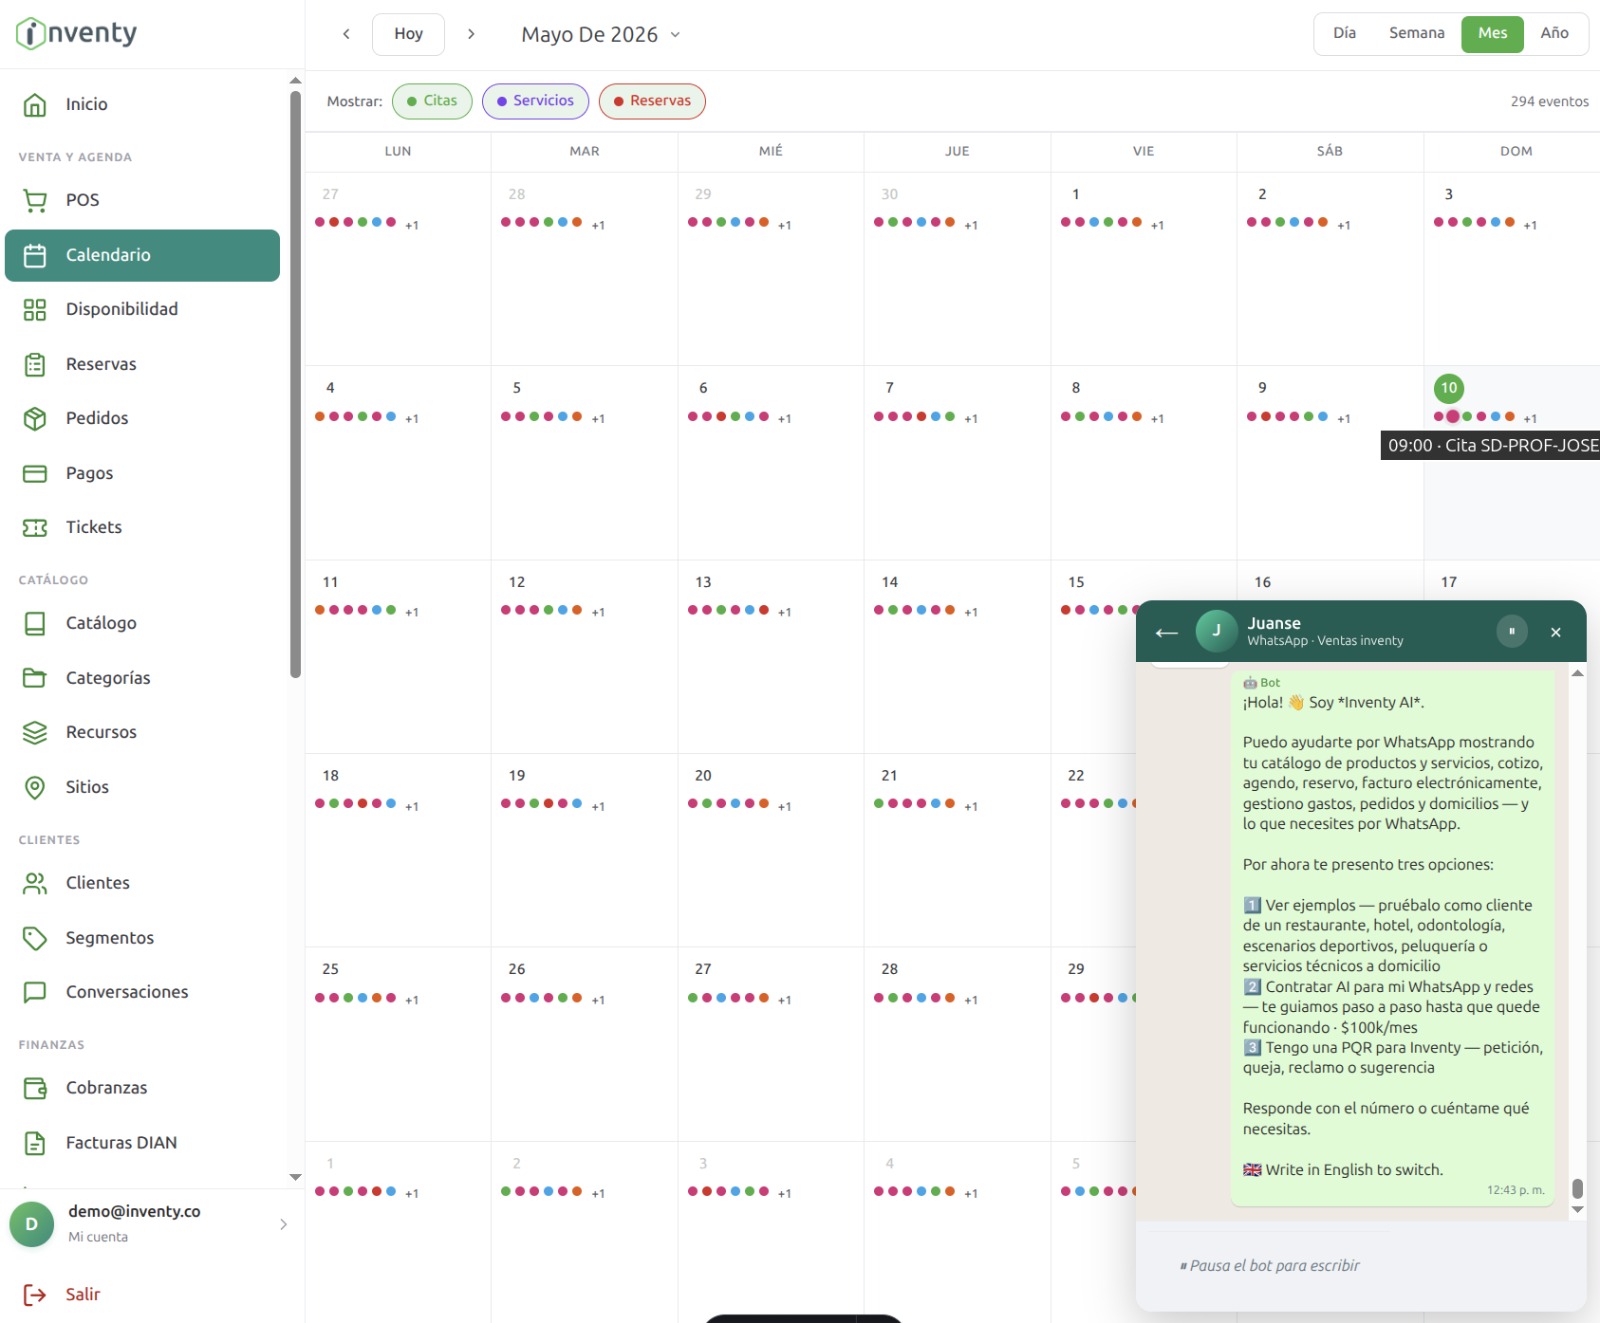Click the Catálogo book icon
Viewport: 1600px width, 1323px height.
[35, 623]
